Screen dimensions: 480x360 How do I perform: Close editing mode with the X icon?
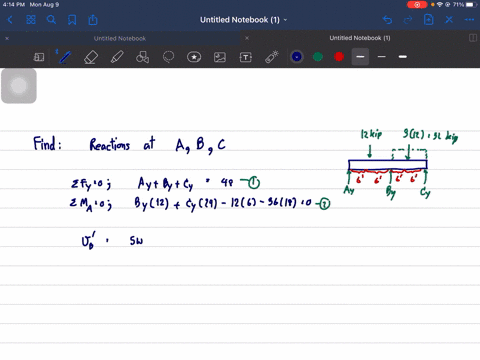tap(449, 20)
